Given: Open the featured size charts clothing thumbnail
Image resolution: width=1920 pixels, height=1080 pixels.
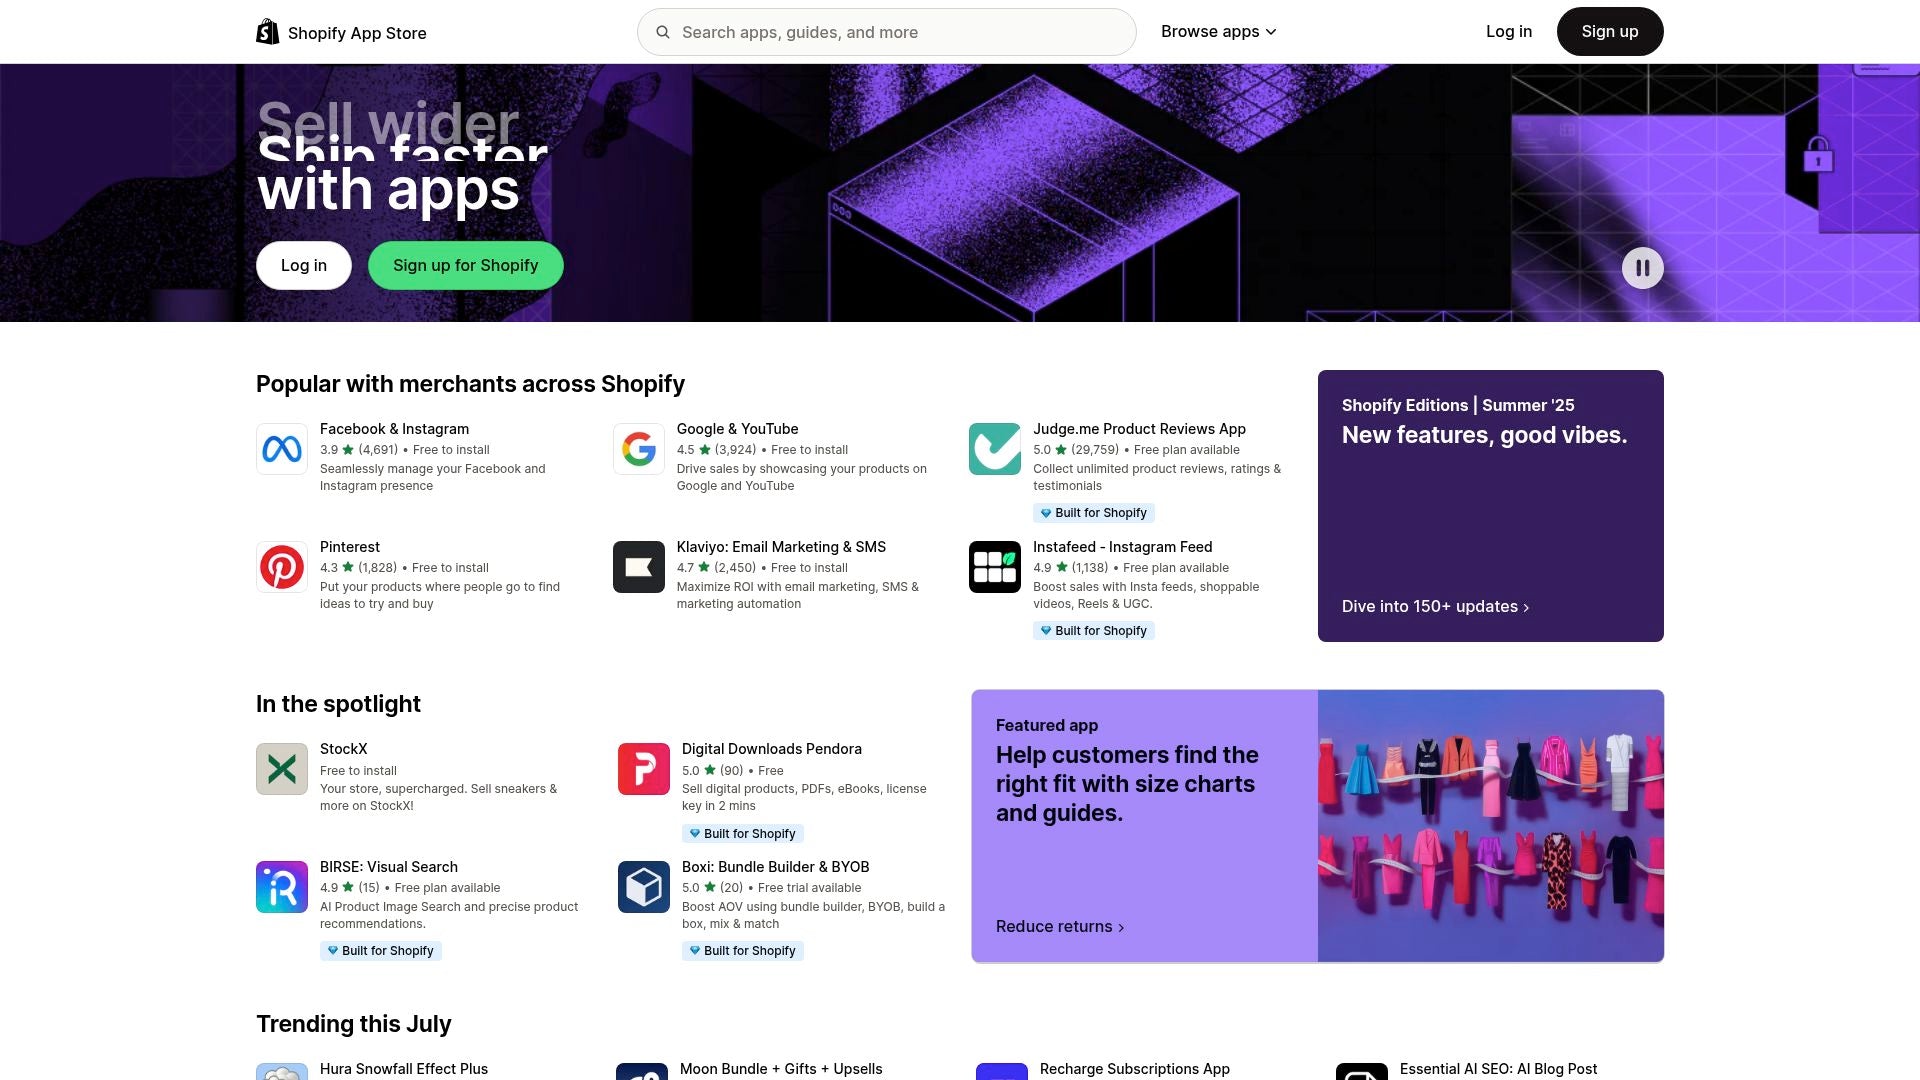Looking at the screenshot, I should pos(1490,826).
